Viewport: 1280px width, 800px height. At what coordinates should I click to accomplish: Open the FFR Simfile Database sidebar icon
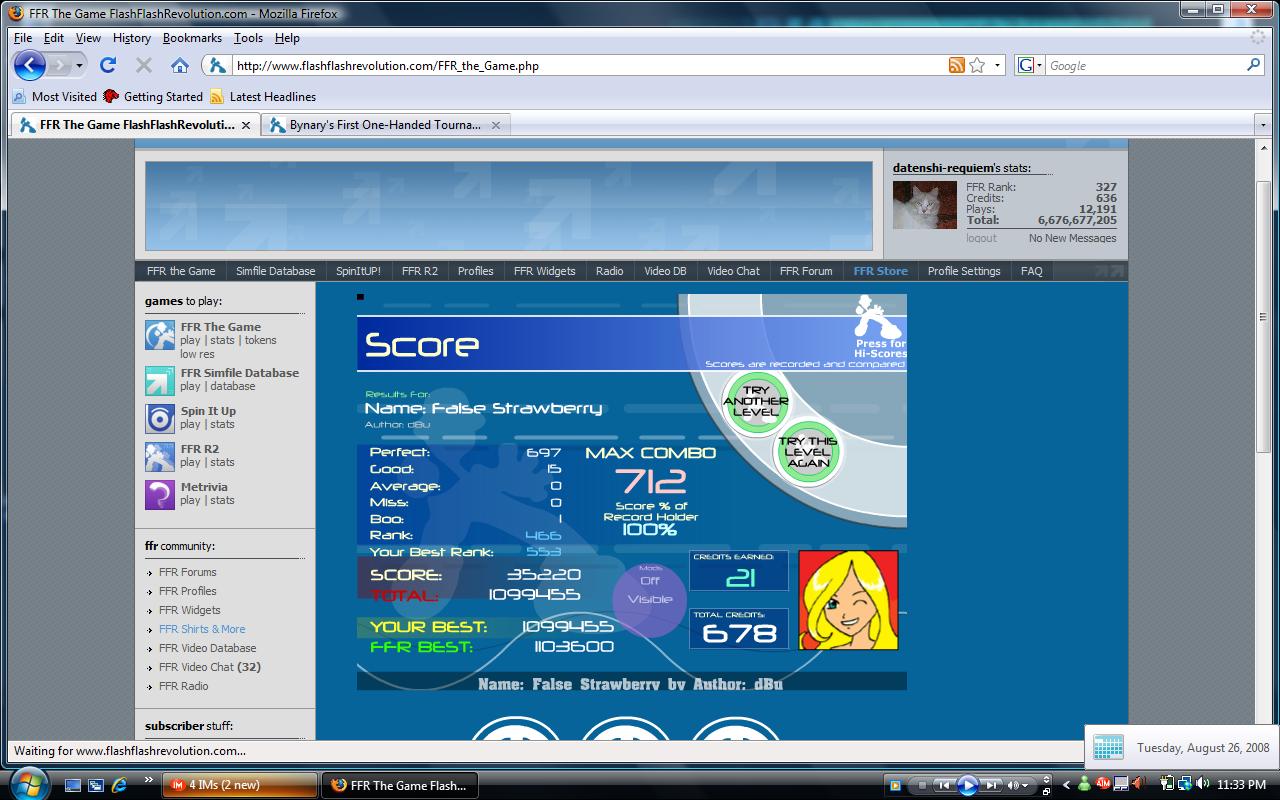tap(160, 380)
